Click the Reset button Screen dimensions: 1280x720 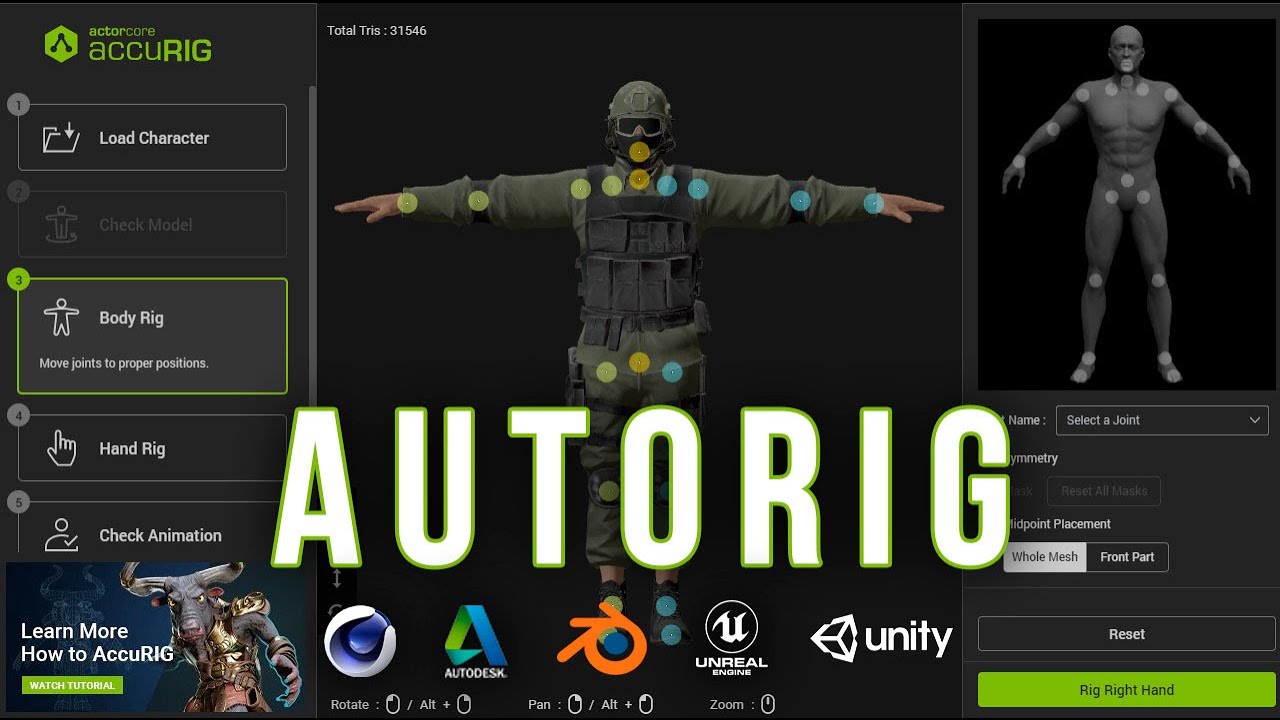1126,634
